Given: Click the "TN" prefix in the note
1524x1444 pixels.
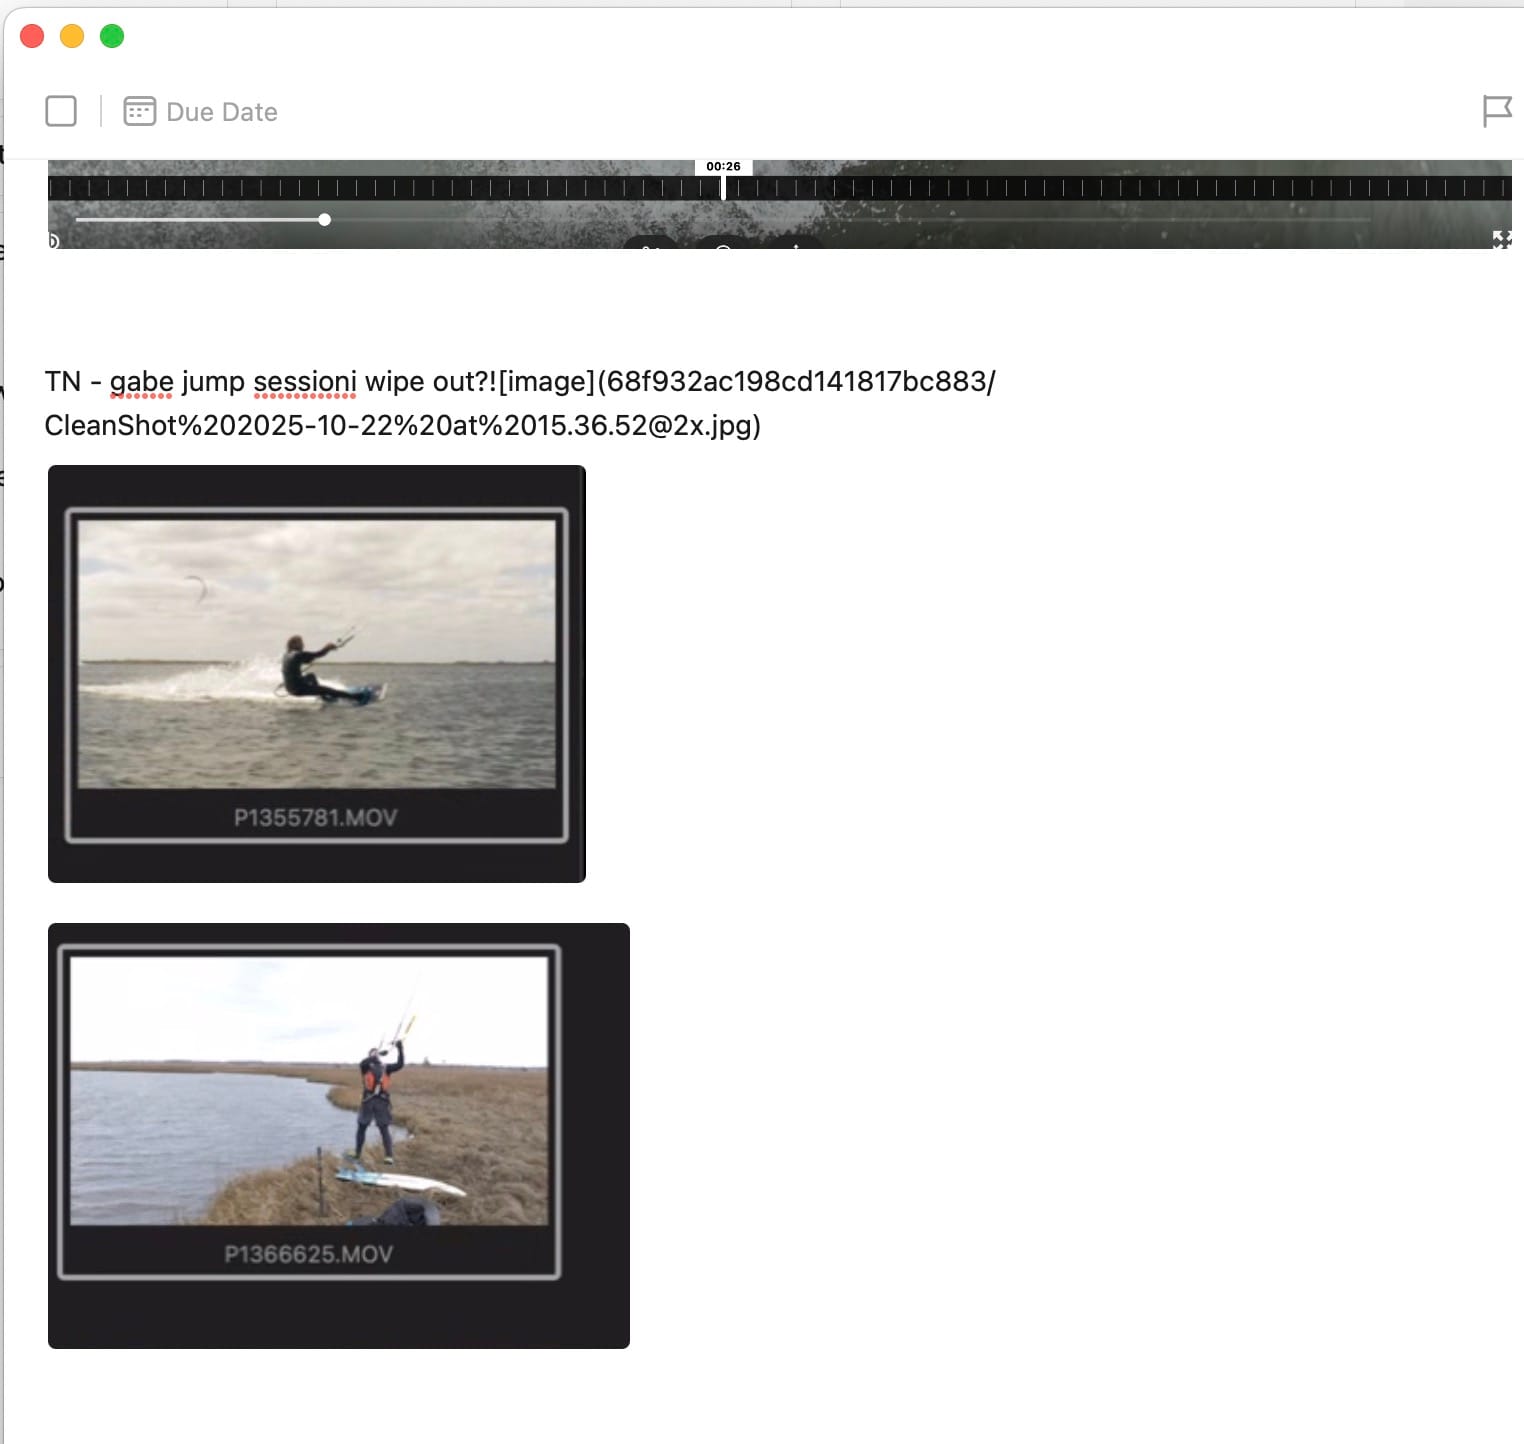Looking at the screenshot, I should (62, 382).
